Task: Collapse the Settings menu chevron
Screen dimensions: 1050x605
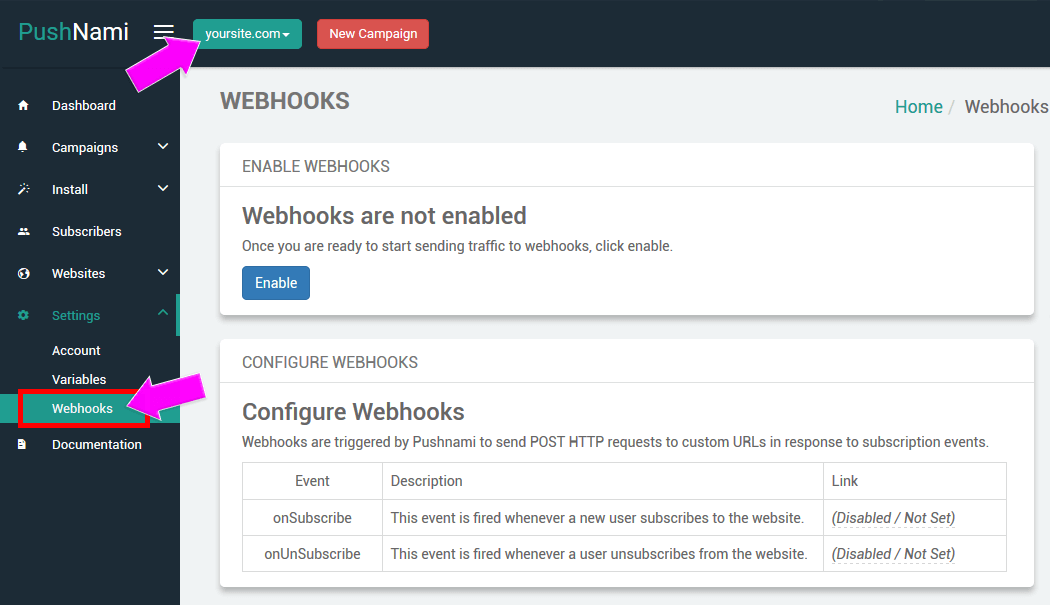Action: 163,314
